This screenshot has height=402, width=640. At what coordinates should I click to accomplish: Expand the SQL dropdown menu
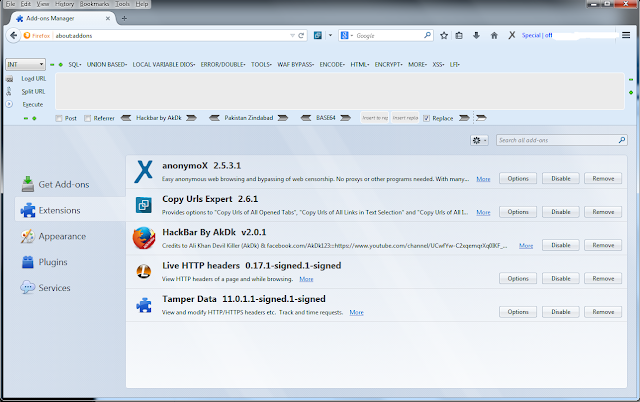(x=75, y=64)
